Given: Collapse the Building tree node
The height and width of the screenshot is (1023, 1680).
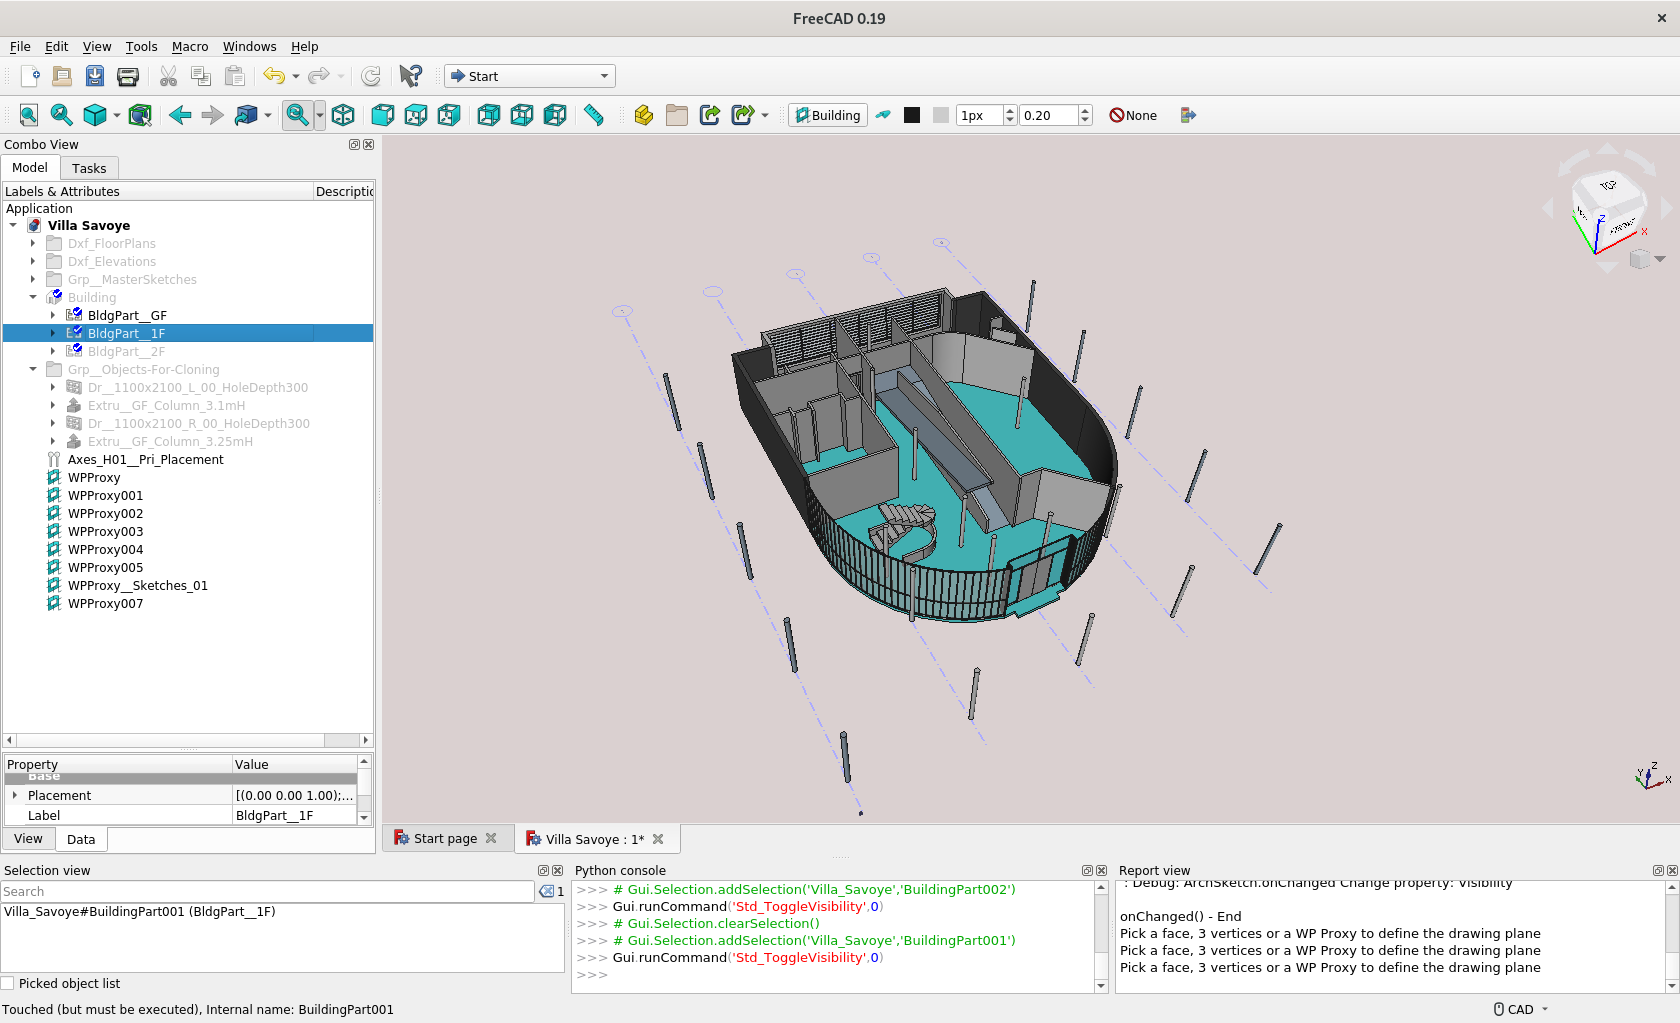Looking at the screenshot, I should point(33,297).
